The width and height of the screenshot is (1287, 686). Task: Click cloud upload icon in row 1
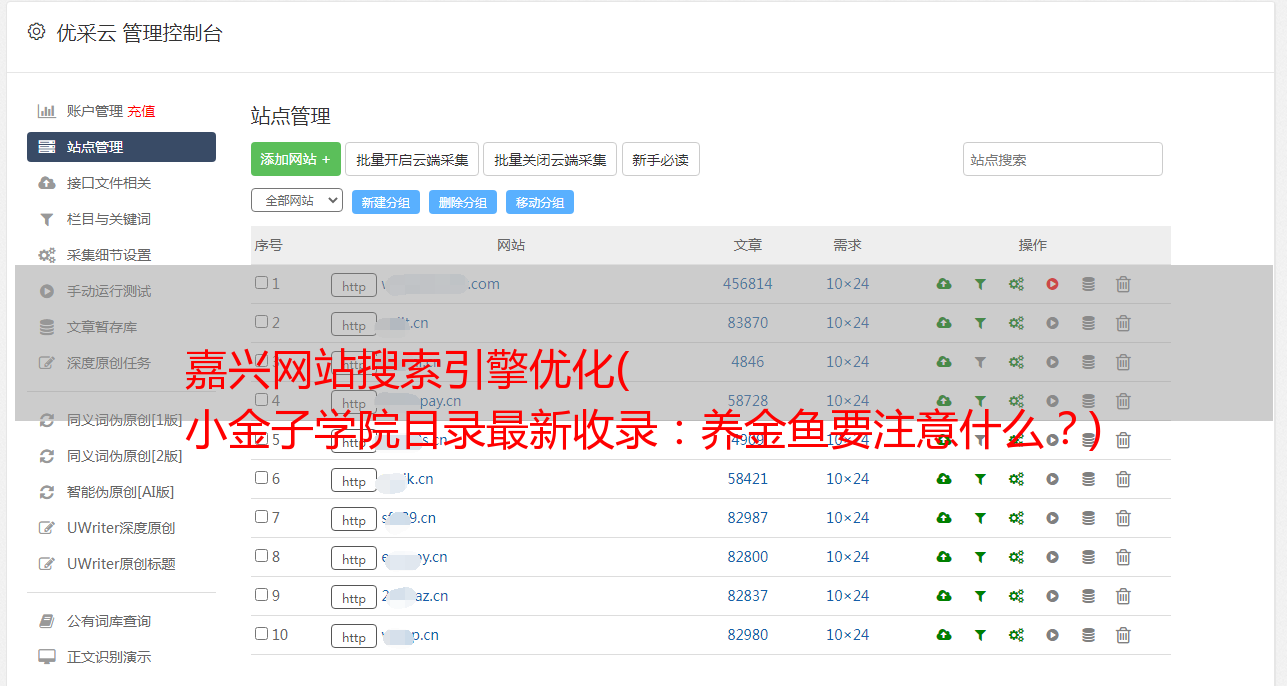944,284
